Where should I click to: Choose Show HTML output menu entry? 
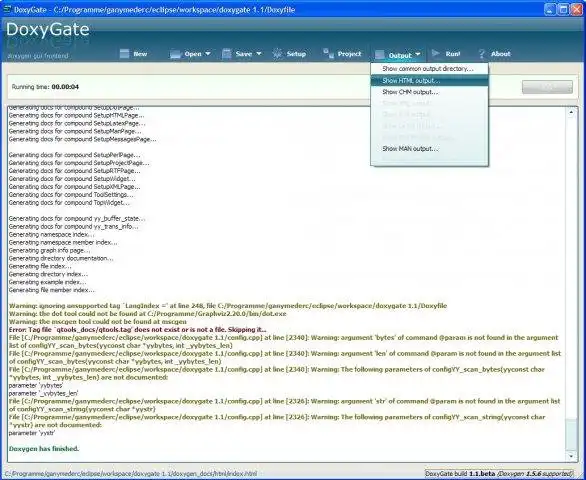[x=429, y=80]
